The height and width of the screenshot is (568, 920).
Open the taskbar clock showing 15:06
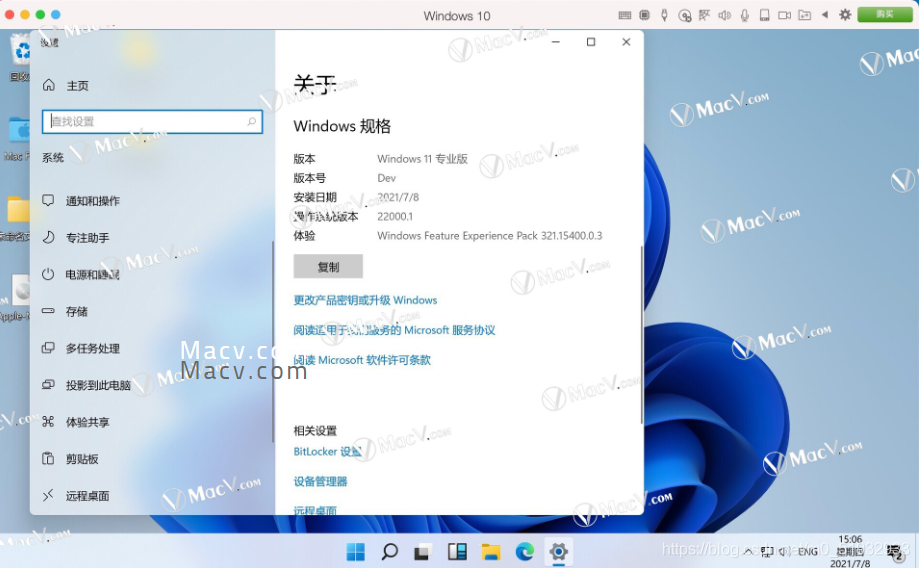850,551
